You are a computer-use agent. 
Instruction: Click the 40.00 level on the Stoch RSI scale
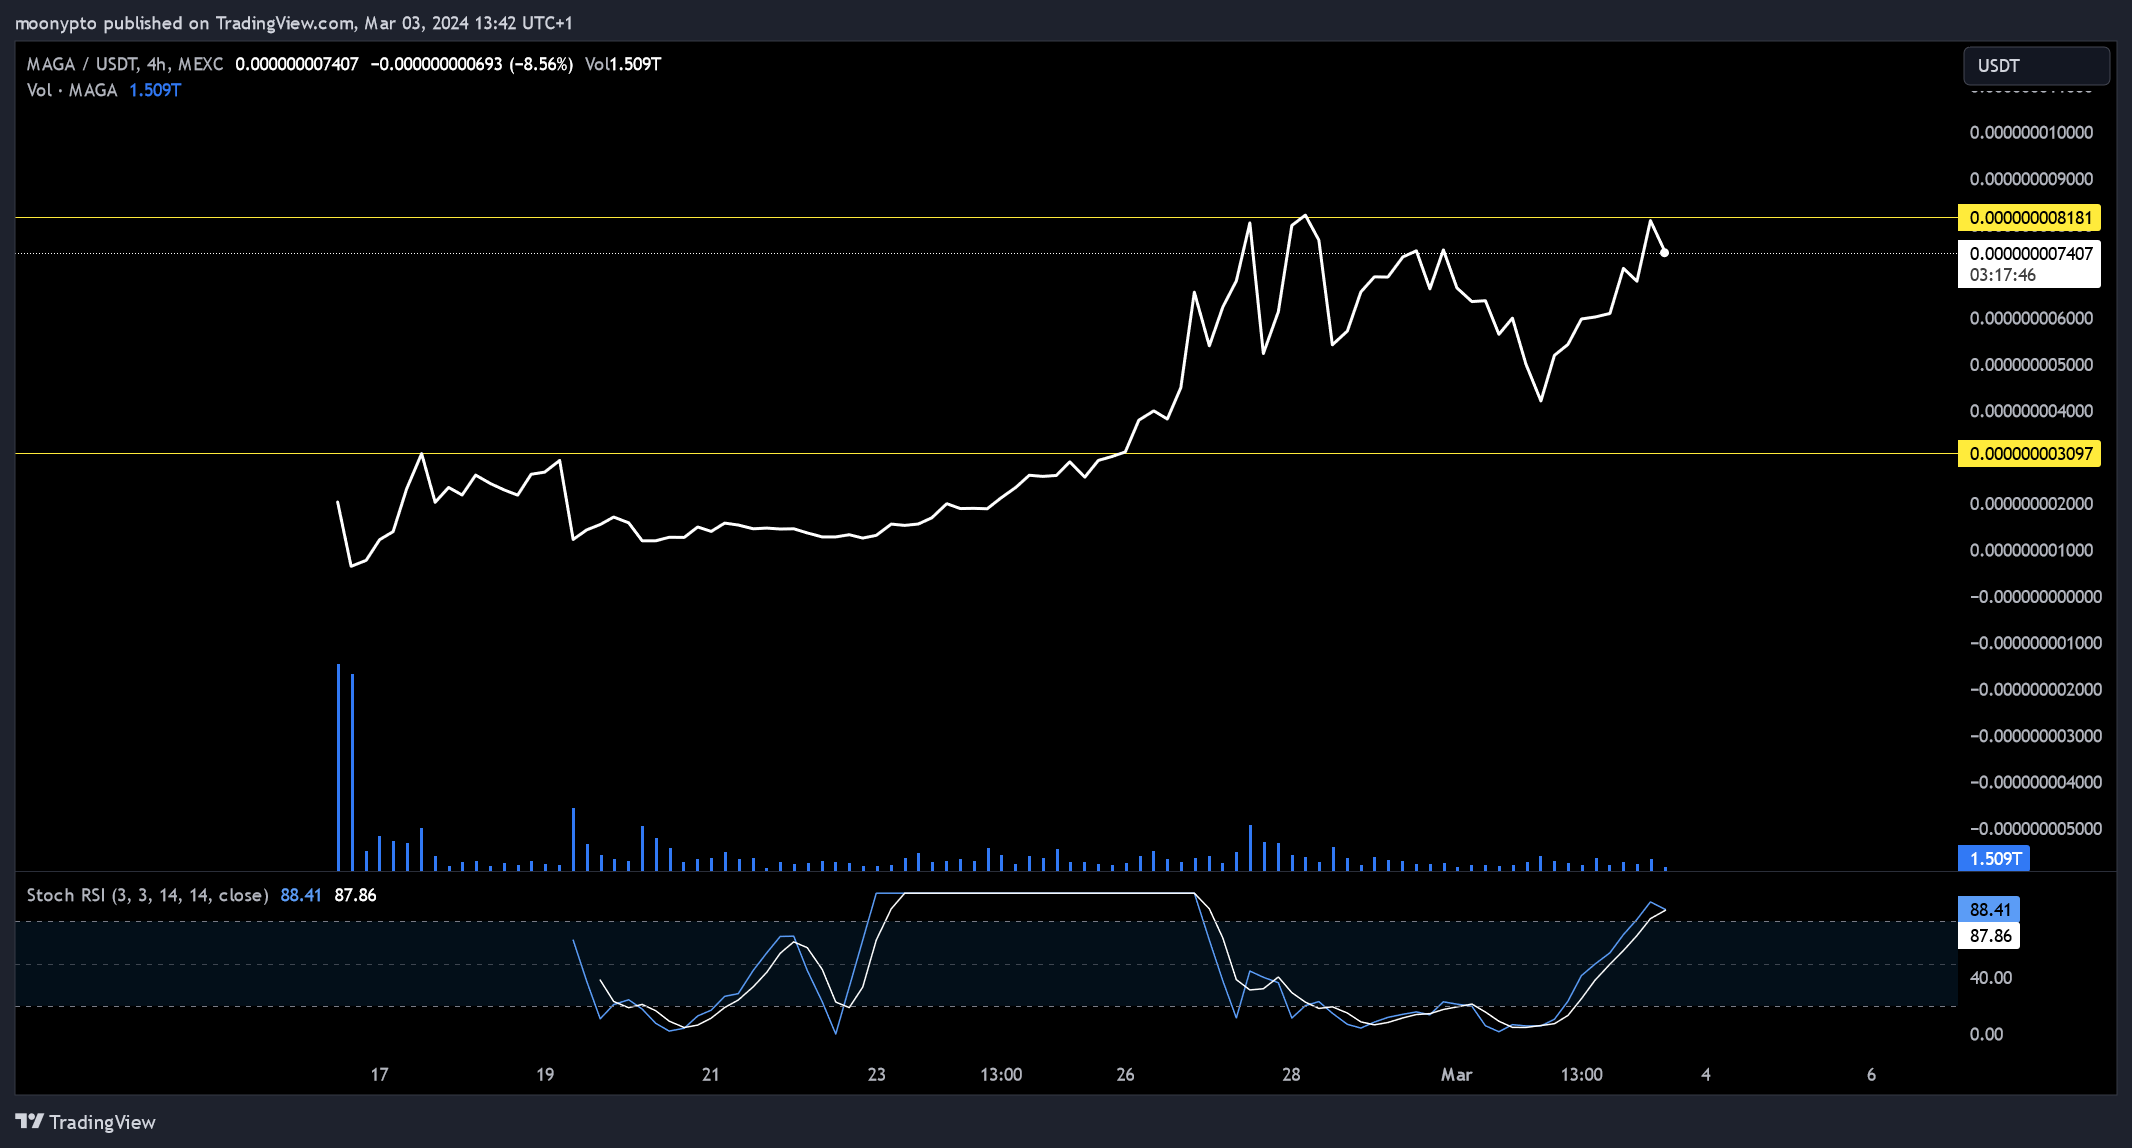pos(1990,977)
